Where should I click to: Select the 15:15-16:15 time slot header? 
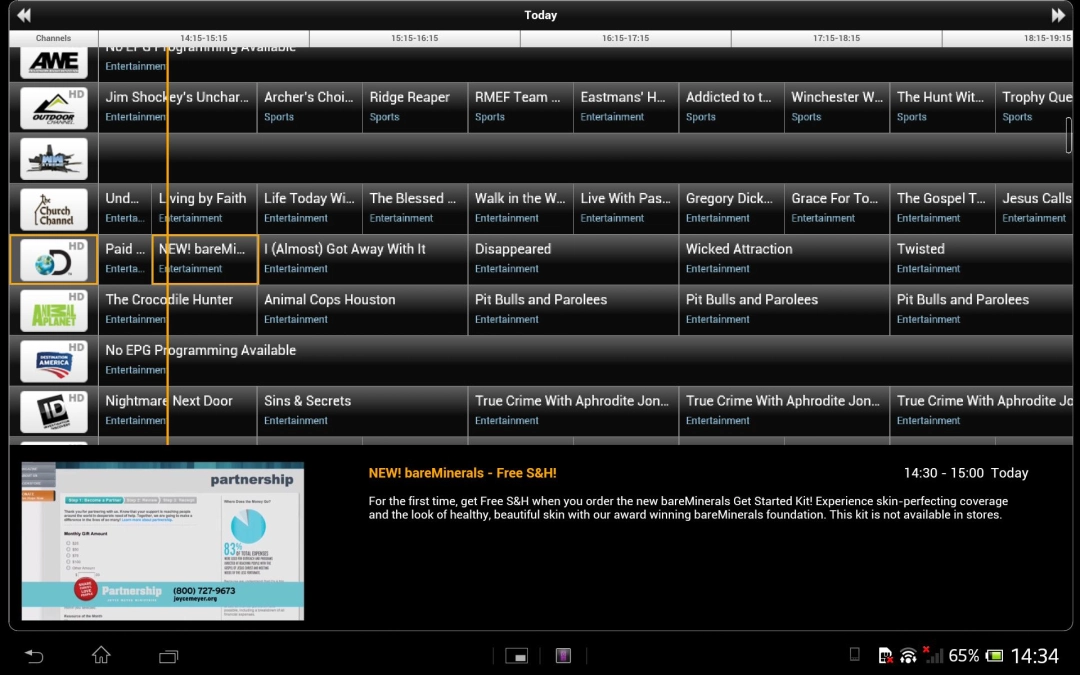(x=414, y=38)
